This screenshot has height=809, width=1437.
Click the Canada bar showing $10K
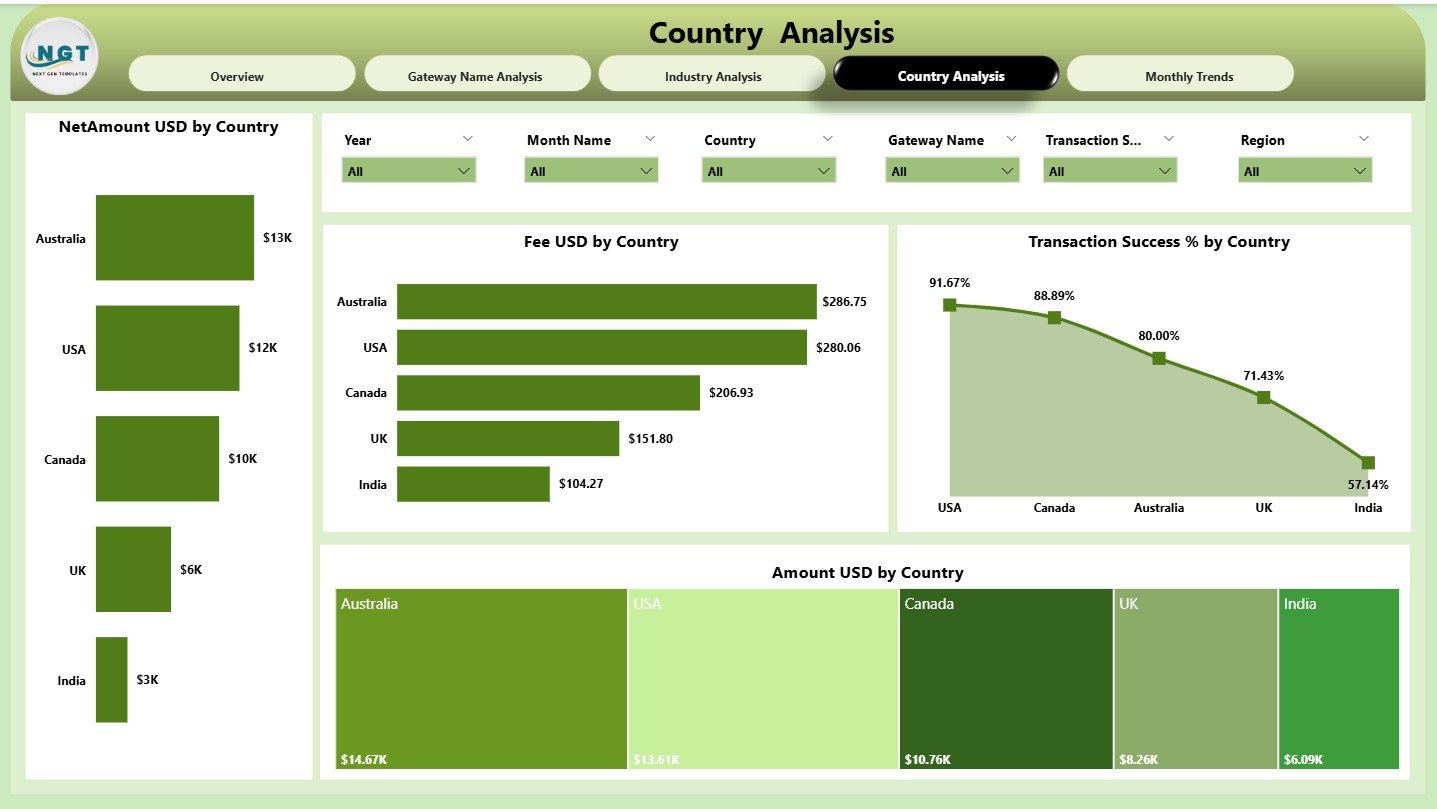pyautogui.click(x=156, y=459)
